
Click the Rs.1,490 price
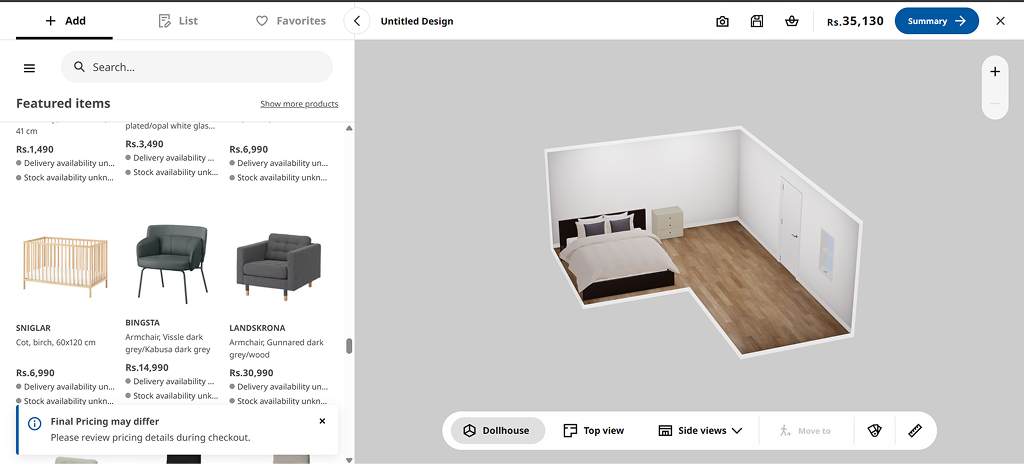pos(35,149)
